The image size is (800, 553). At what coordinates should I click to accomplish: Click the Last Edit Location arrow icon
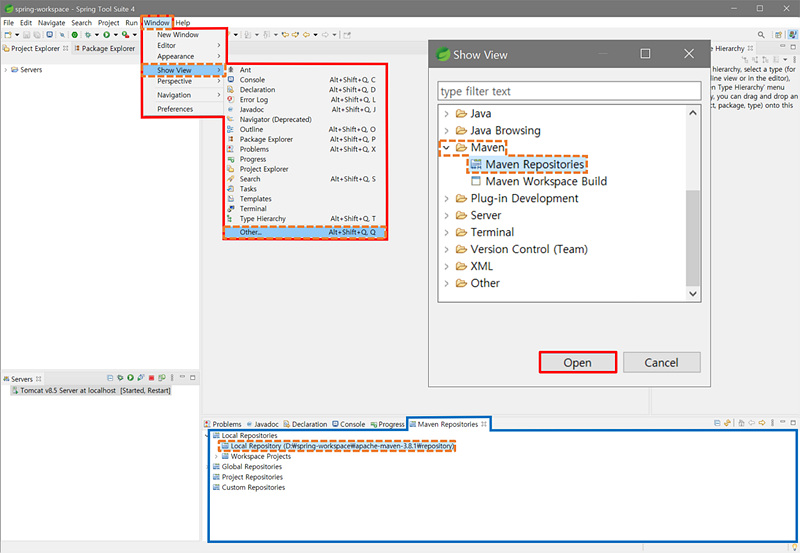click(x=285, y=35)
